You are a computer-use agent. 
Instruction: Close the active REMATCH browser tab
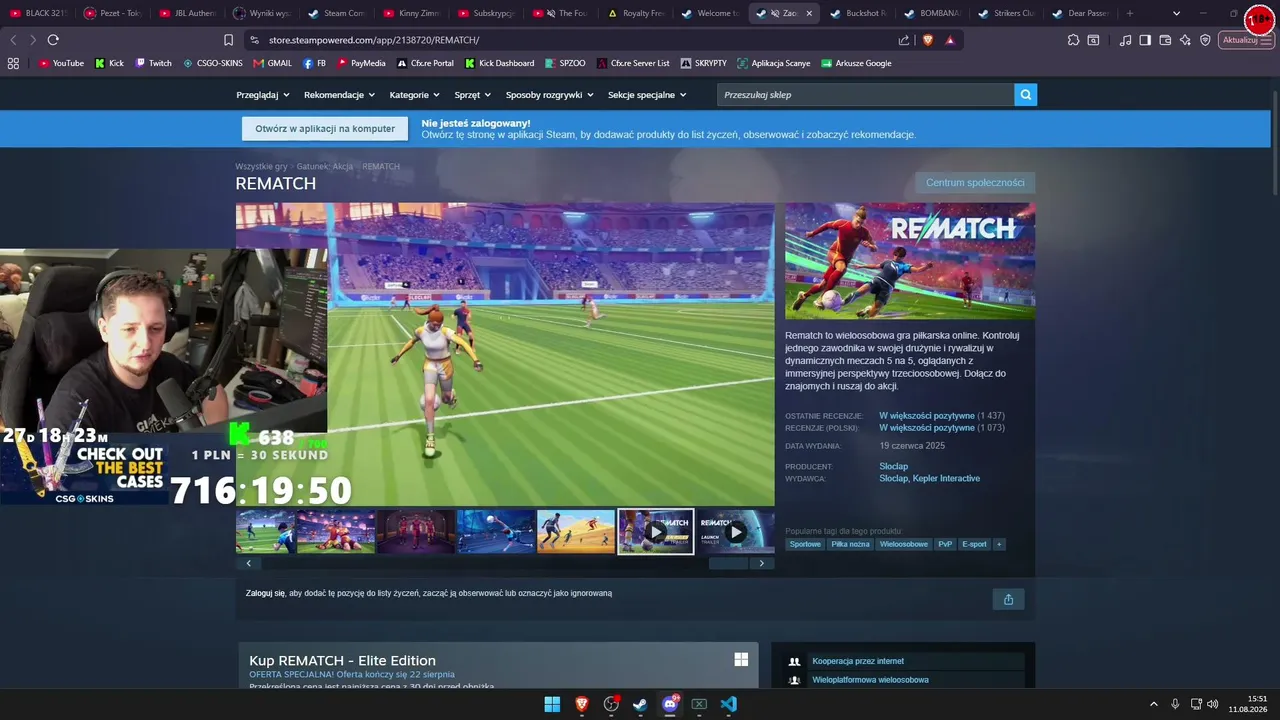coord(809,13)
